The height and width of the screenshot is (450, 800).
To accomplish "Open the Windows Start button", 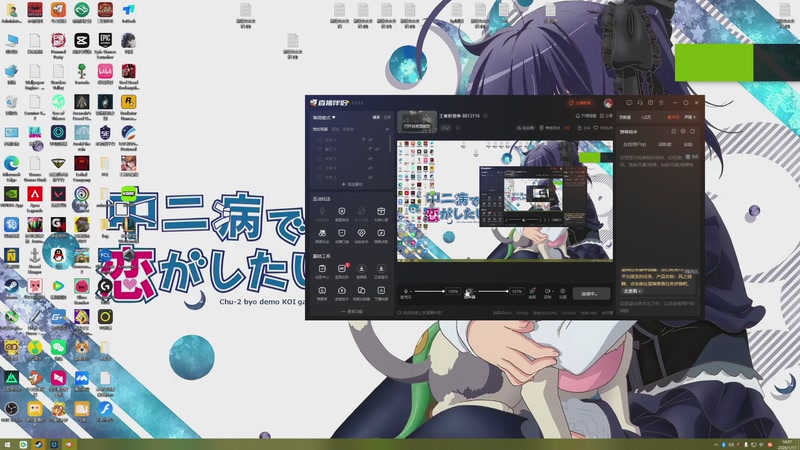I will (7, 444).
